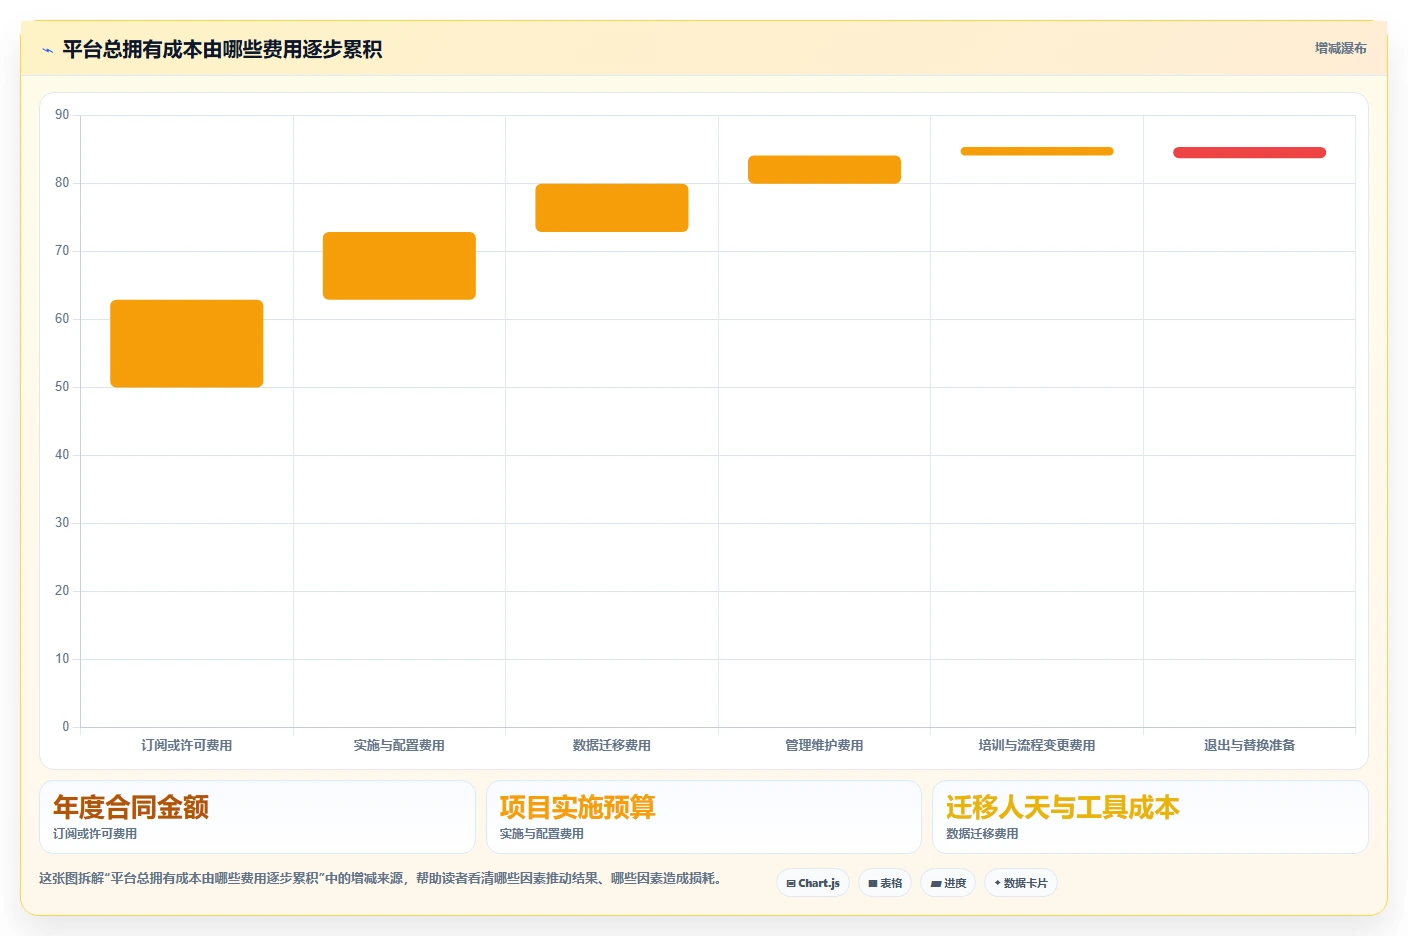This screenshot has width=1408, height=936.
Task: Click the 管理维护费用 axis label
Action: point(824,745)
